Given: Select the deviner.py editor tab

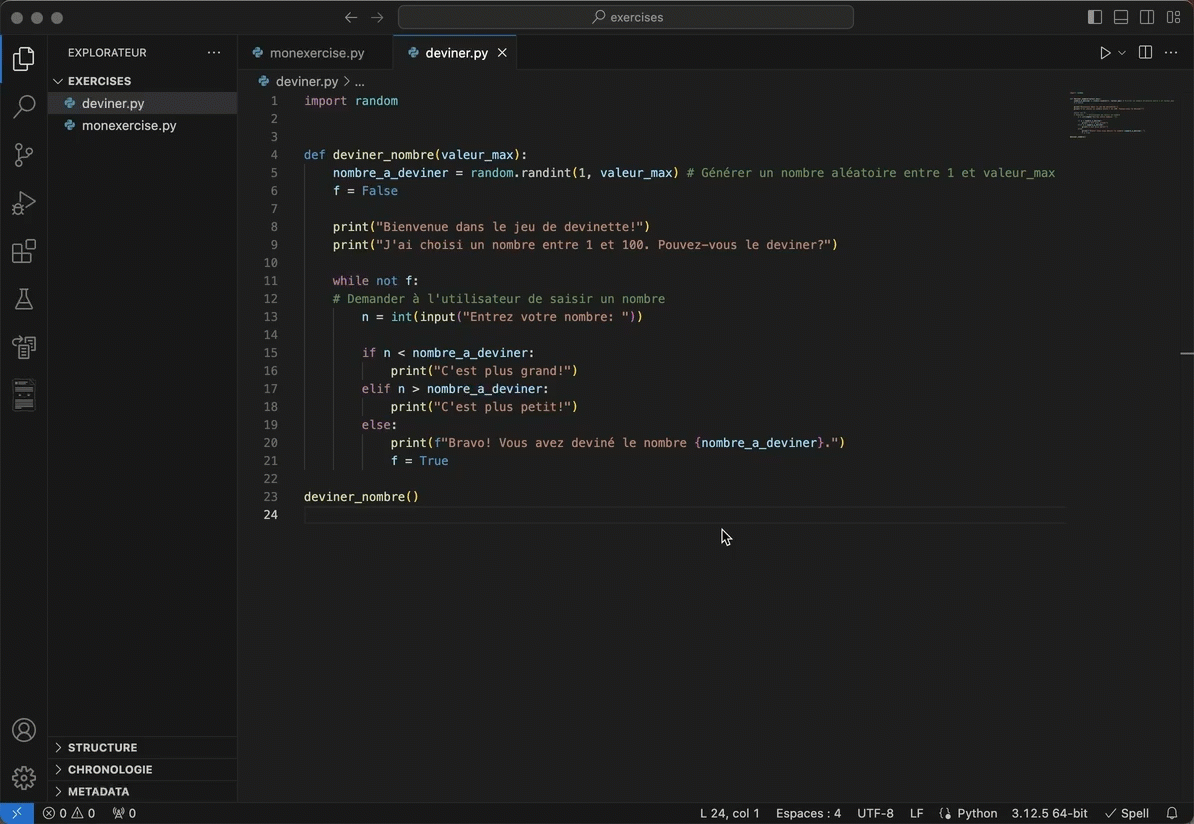Looking at the screenshot, I should (455, 53).
